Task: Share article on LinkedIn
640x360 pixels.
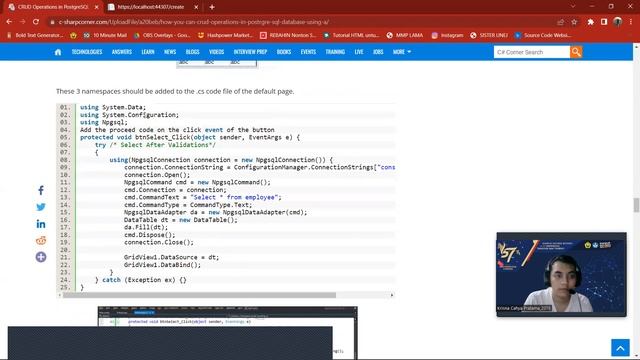Action: [41, 224]
